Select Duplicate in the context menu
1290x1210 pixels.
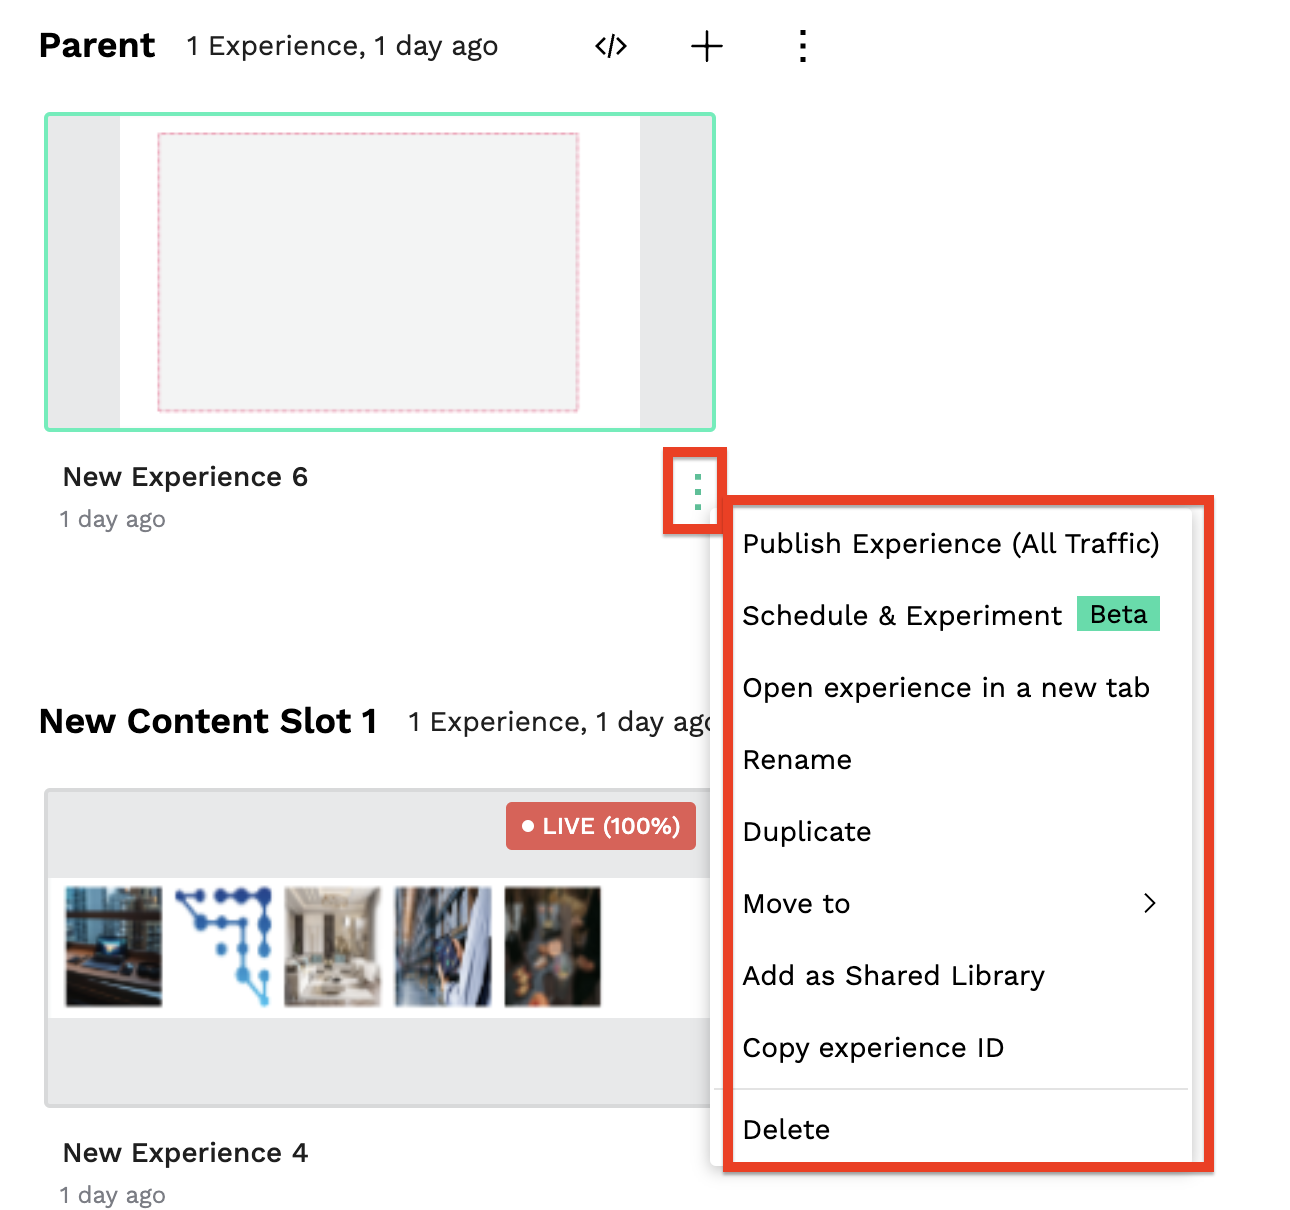(807, 832)
